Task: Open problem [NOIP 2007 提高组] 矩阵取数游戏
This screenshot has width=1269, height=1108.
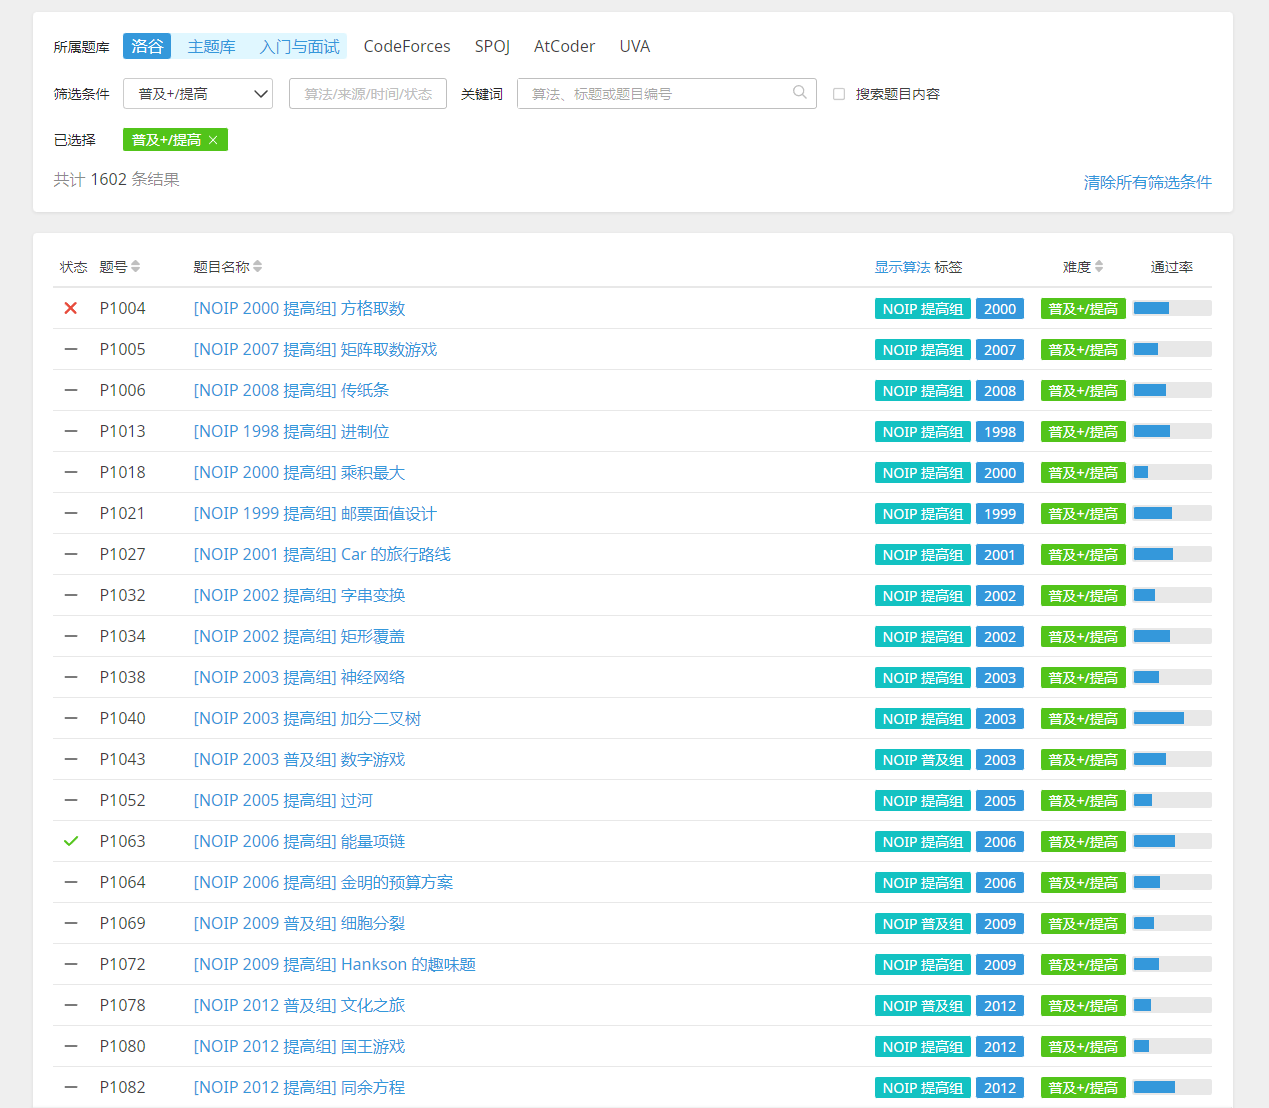Action: tap(315, 349)
